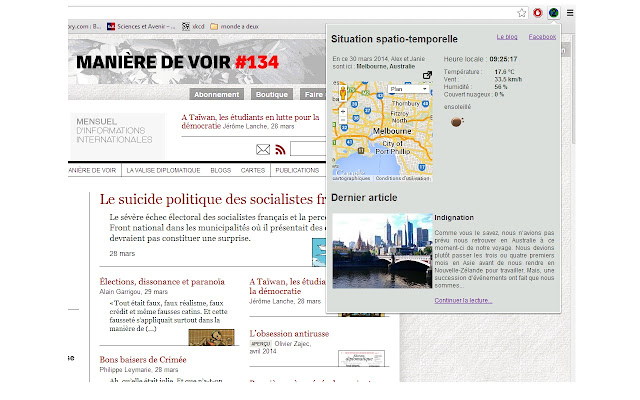This screenshot has height=400, width=640.
Task: Click 'Situation spatio-temporelle' popup title
Action: [x=394, y=39]
